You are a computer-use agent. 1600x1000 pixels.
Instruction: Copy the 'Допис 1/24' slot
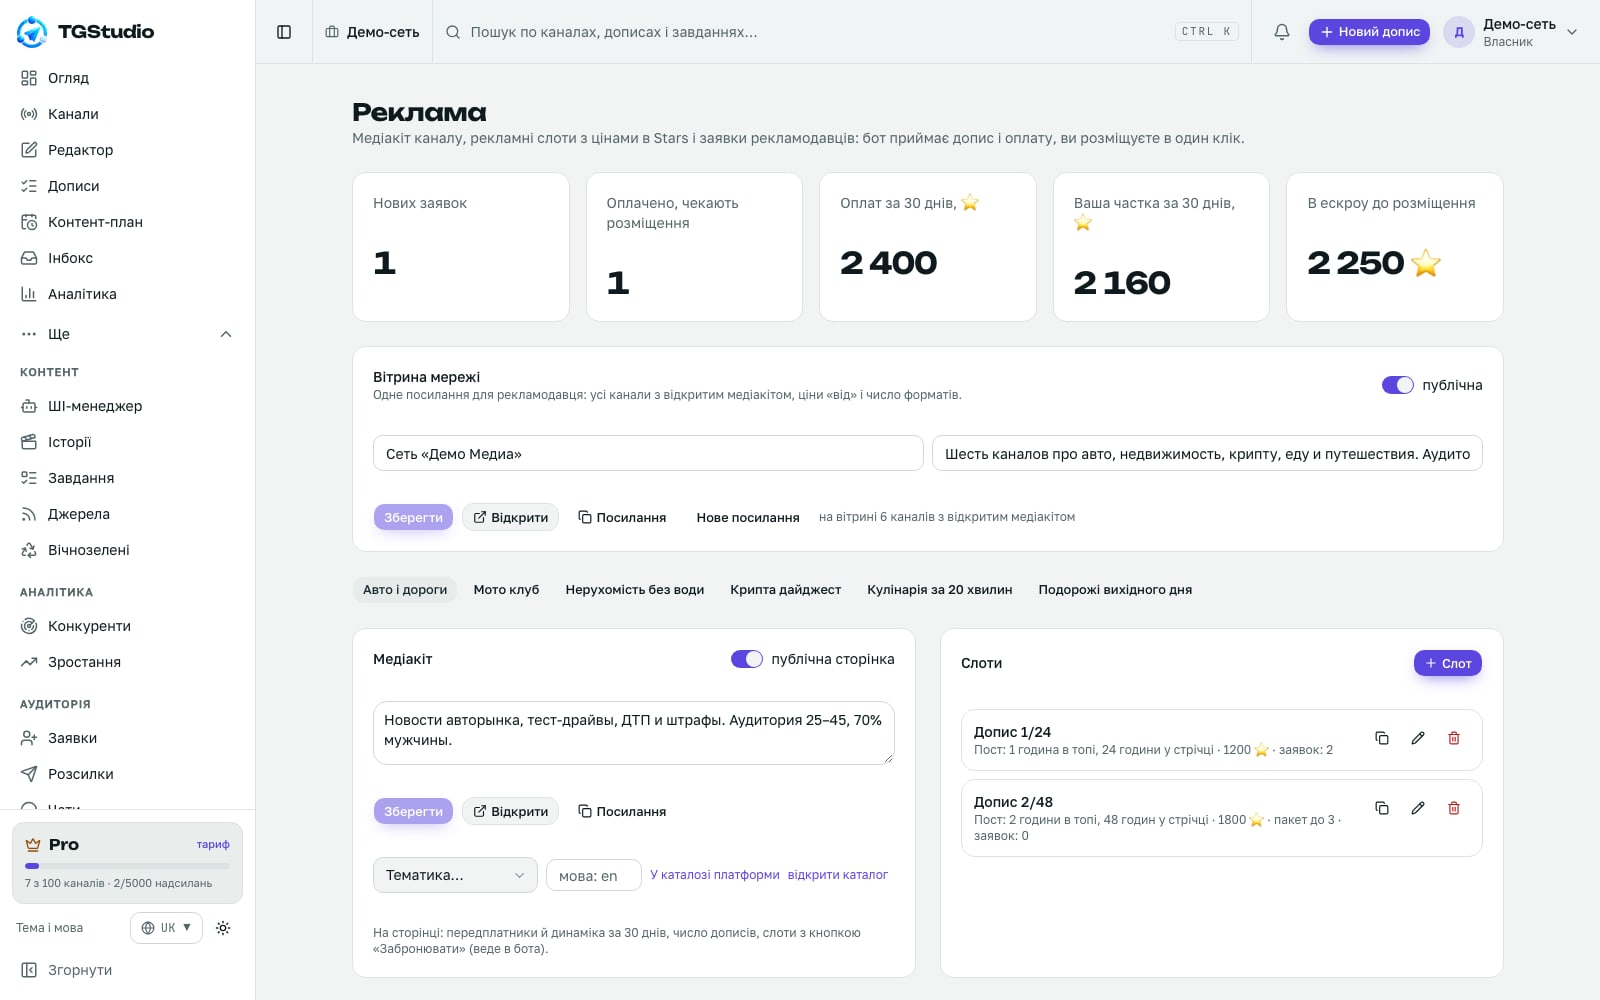tap(1382, 738)
